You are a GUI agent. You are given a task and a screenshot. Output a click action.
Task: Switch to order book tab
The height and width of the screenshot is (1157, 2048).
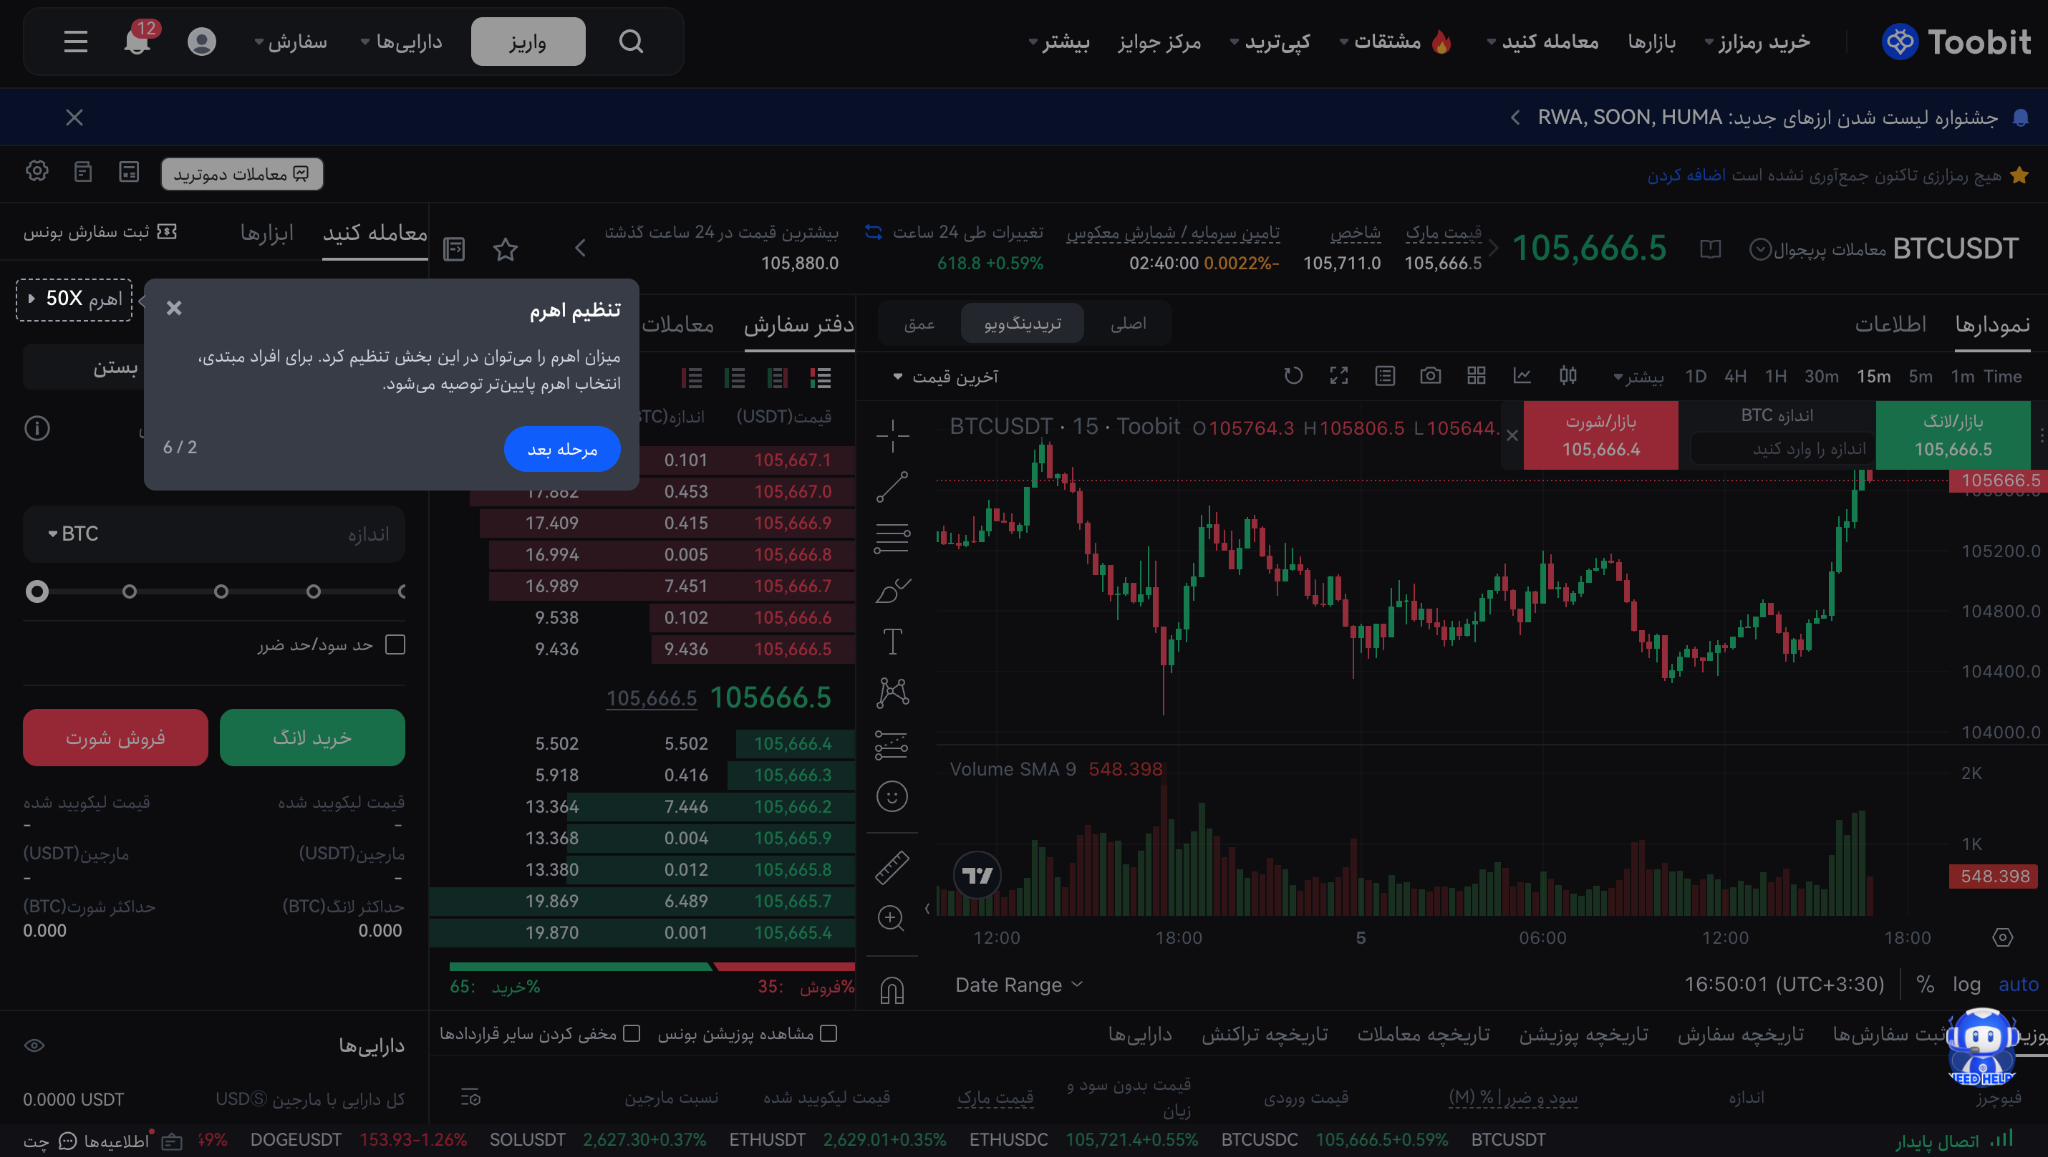[798, 325]
